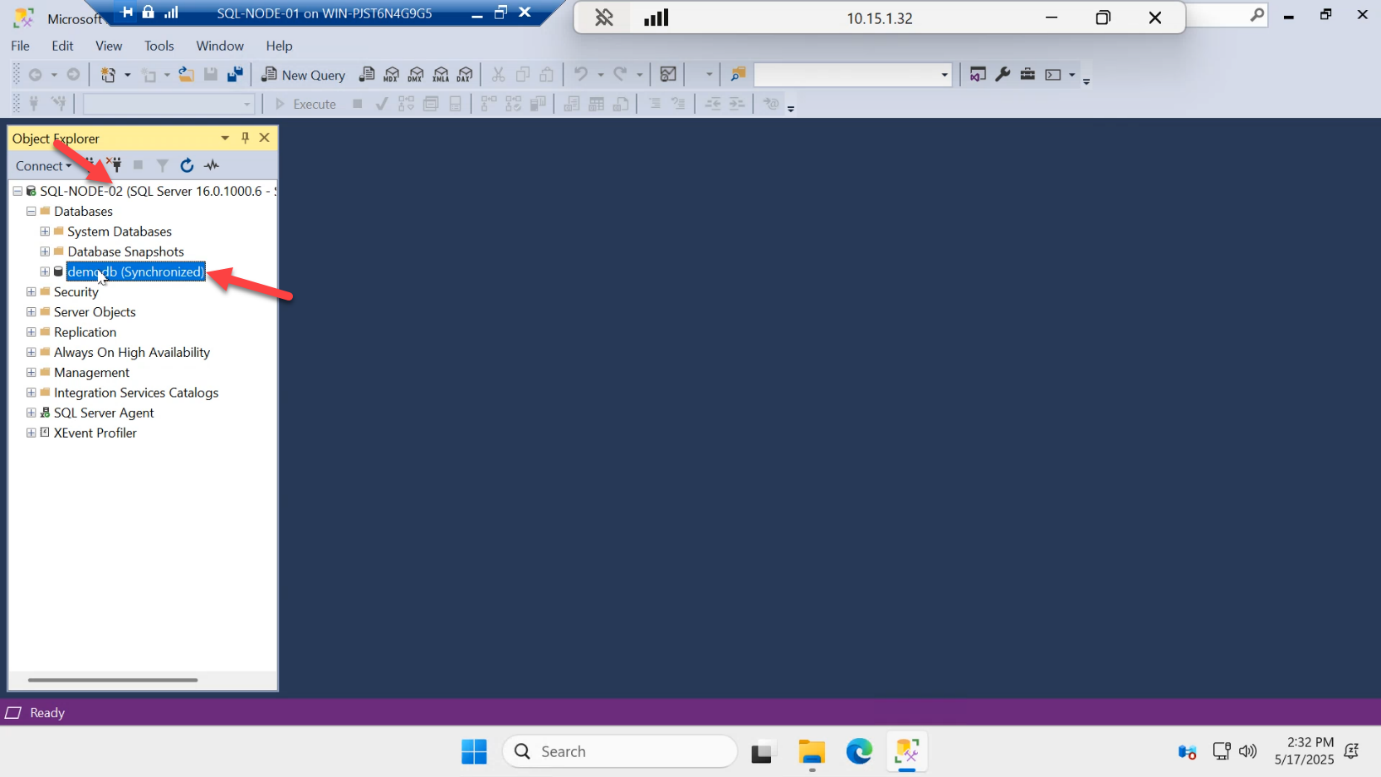The height and width of the screenshot is (777, 1381).
Task: Click the command window icon in toolbar
Action: pos(1053,75)
